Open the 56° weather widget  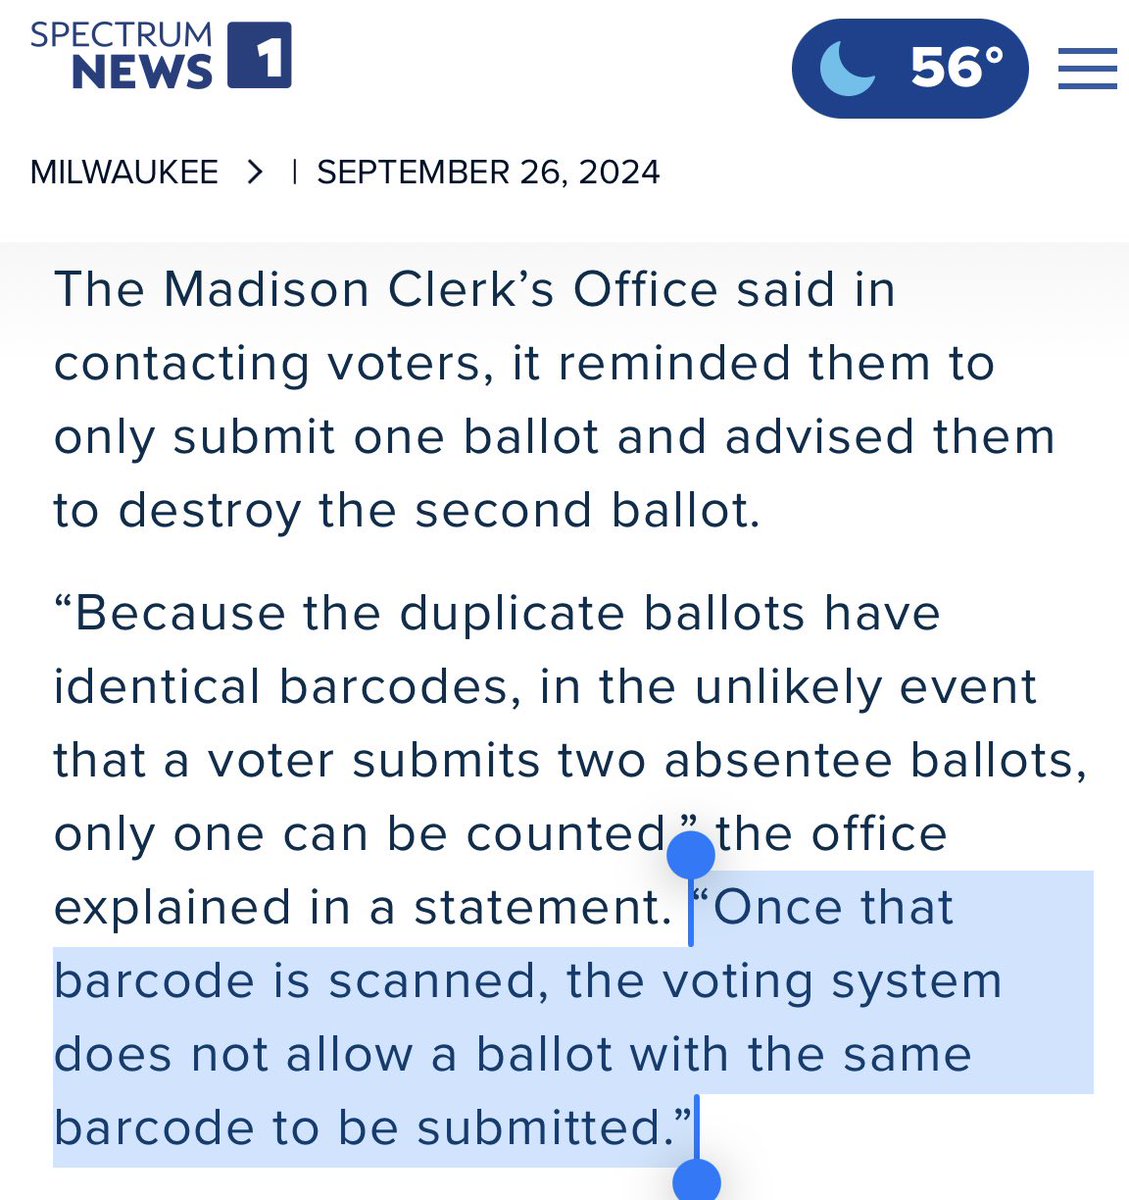pos(910,68)
